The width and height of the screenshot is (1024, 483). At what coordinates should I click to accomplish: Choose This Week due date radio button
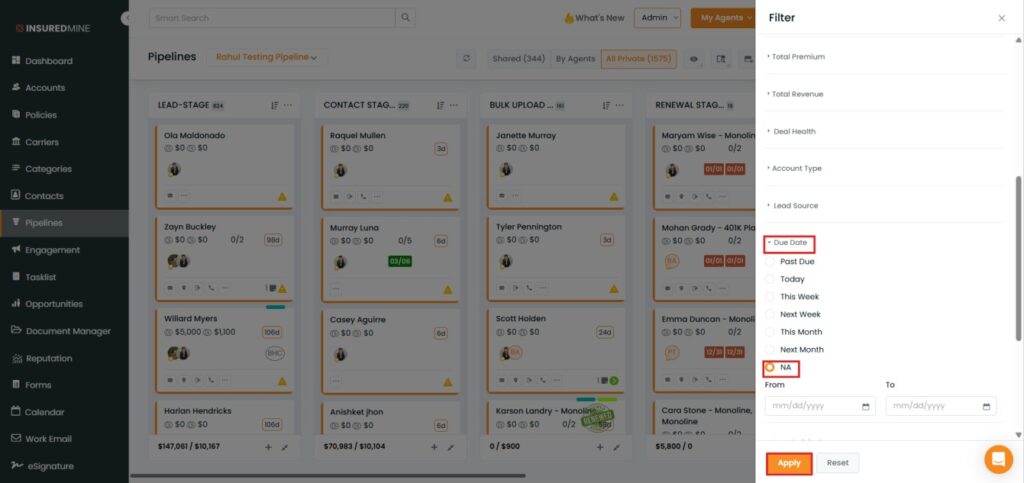(770, 297)
